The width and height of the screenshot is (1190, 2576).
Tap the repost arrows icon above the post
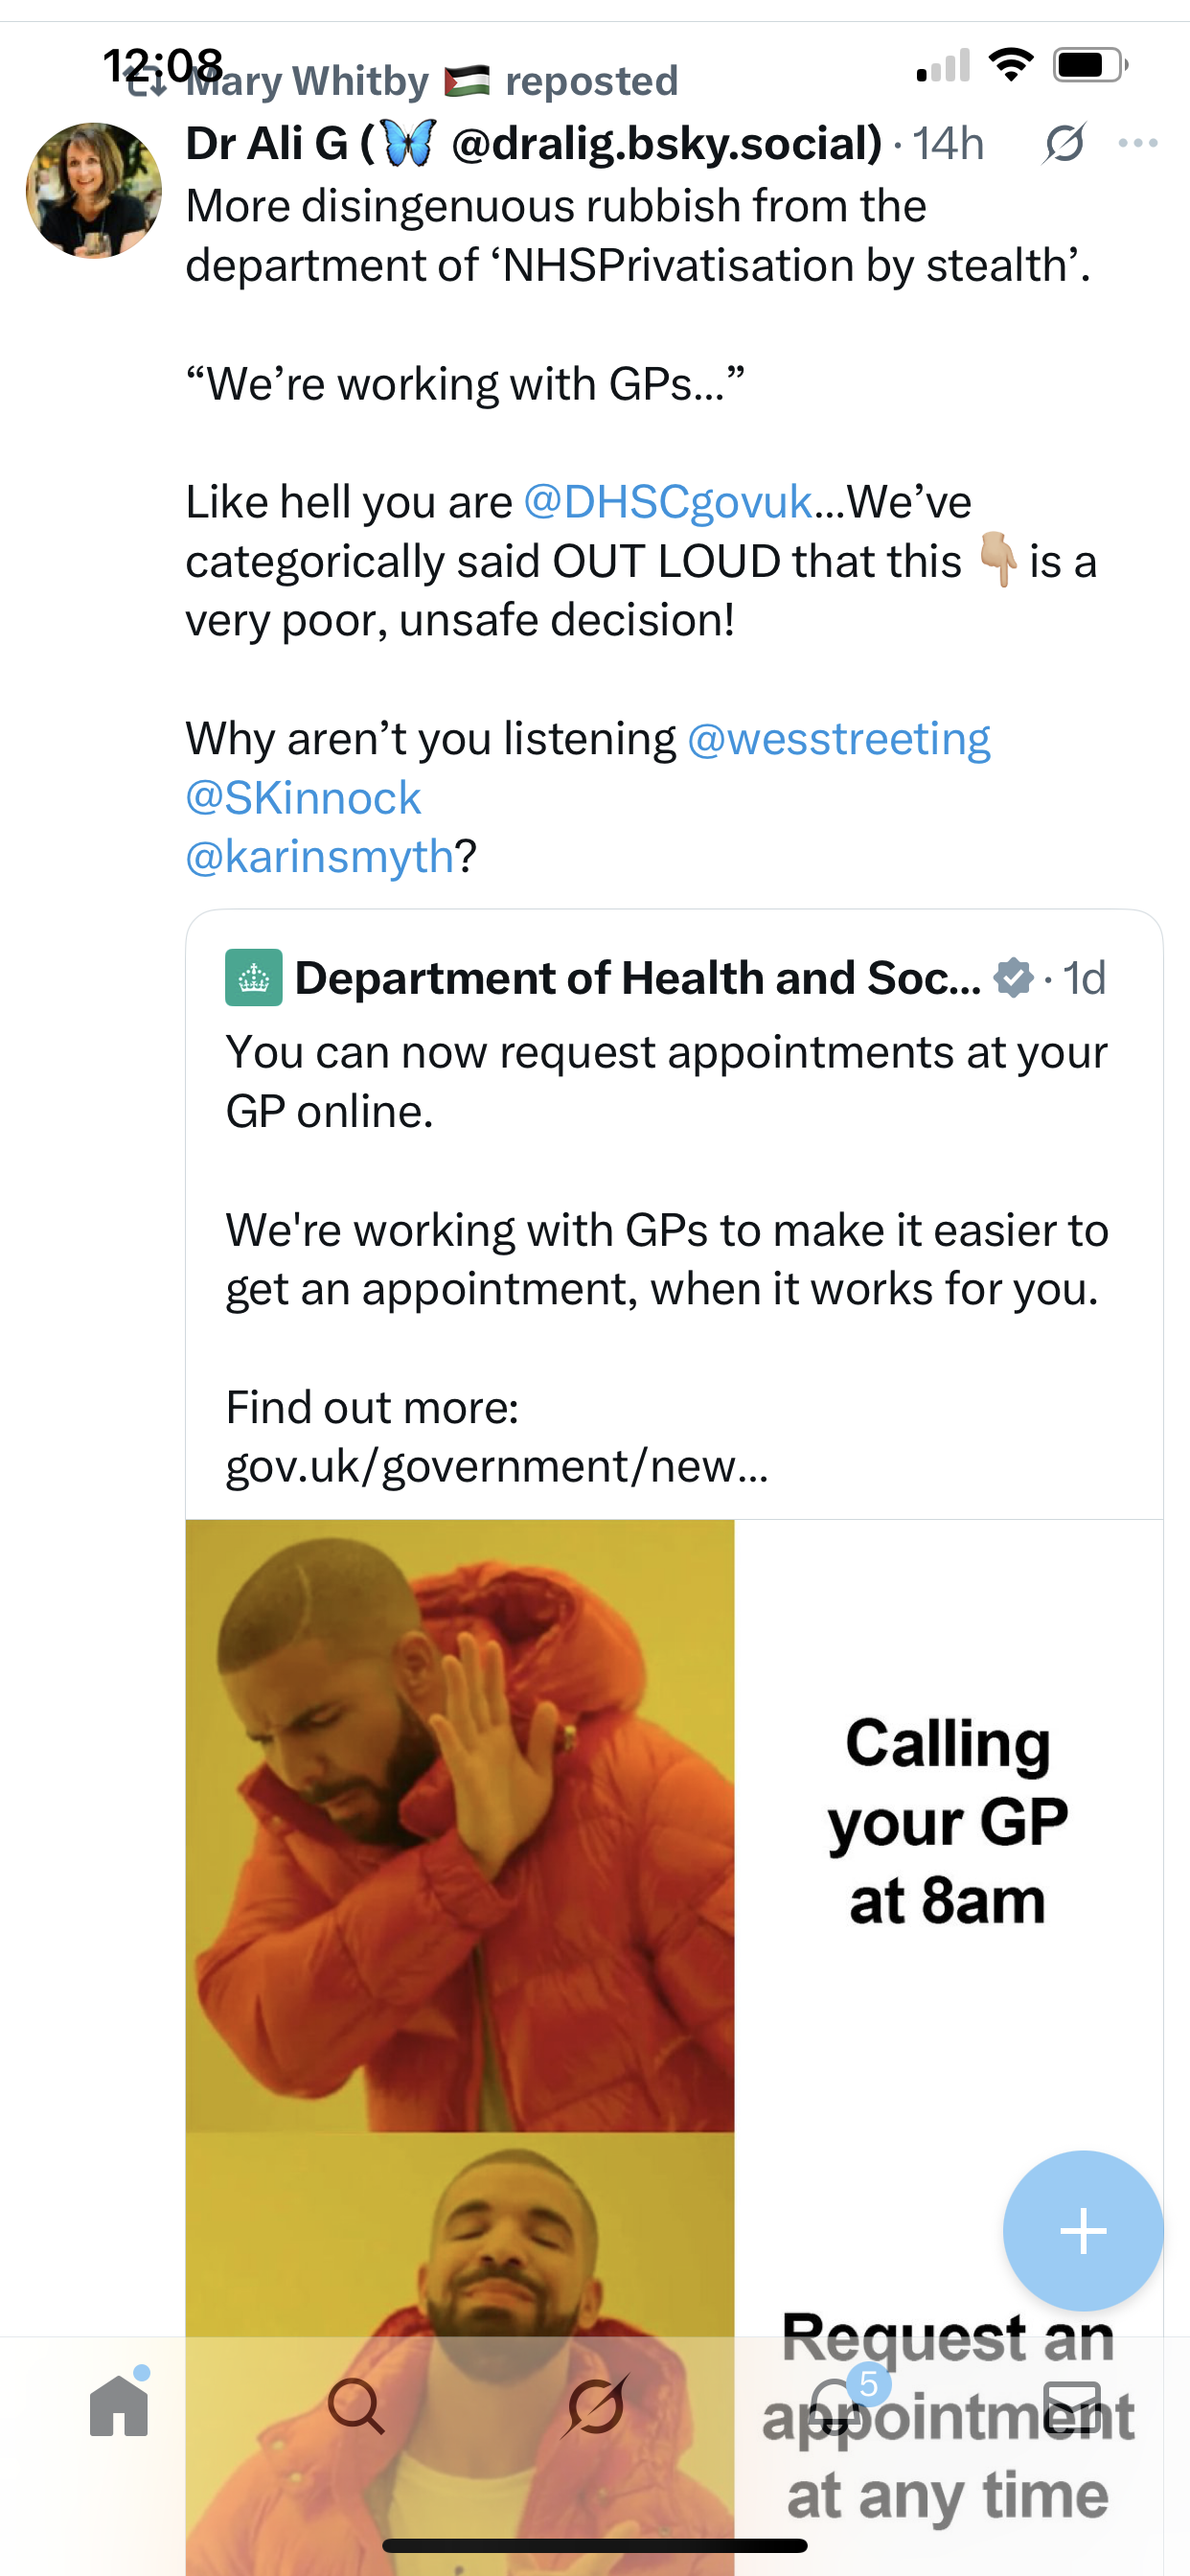pyautogui.click(x=148, y=84)
